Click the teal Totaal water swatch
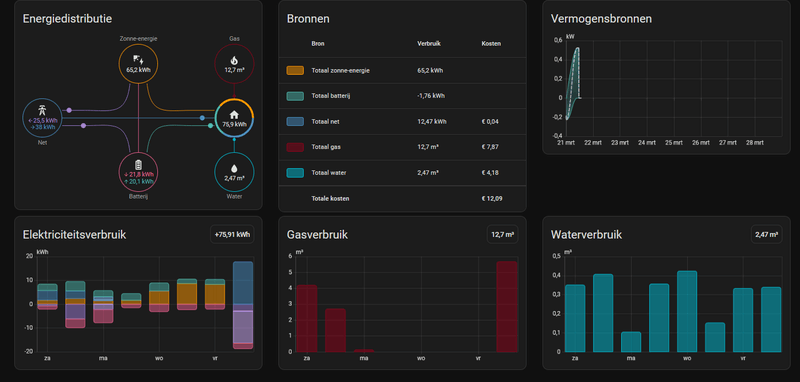 pyautogui.click(x=295, y=173)
